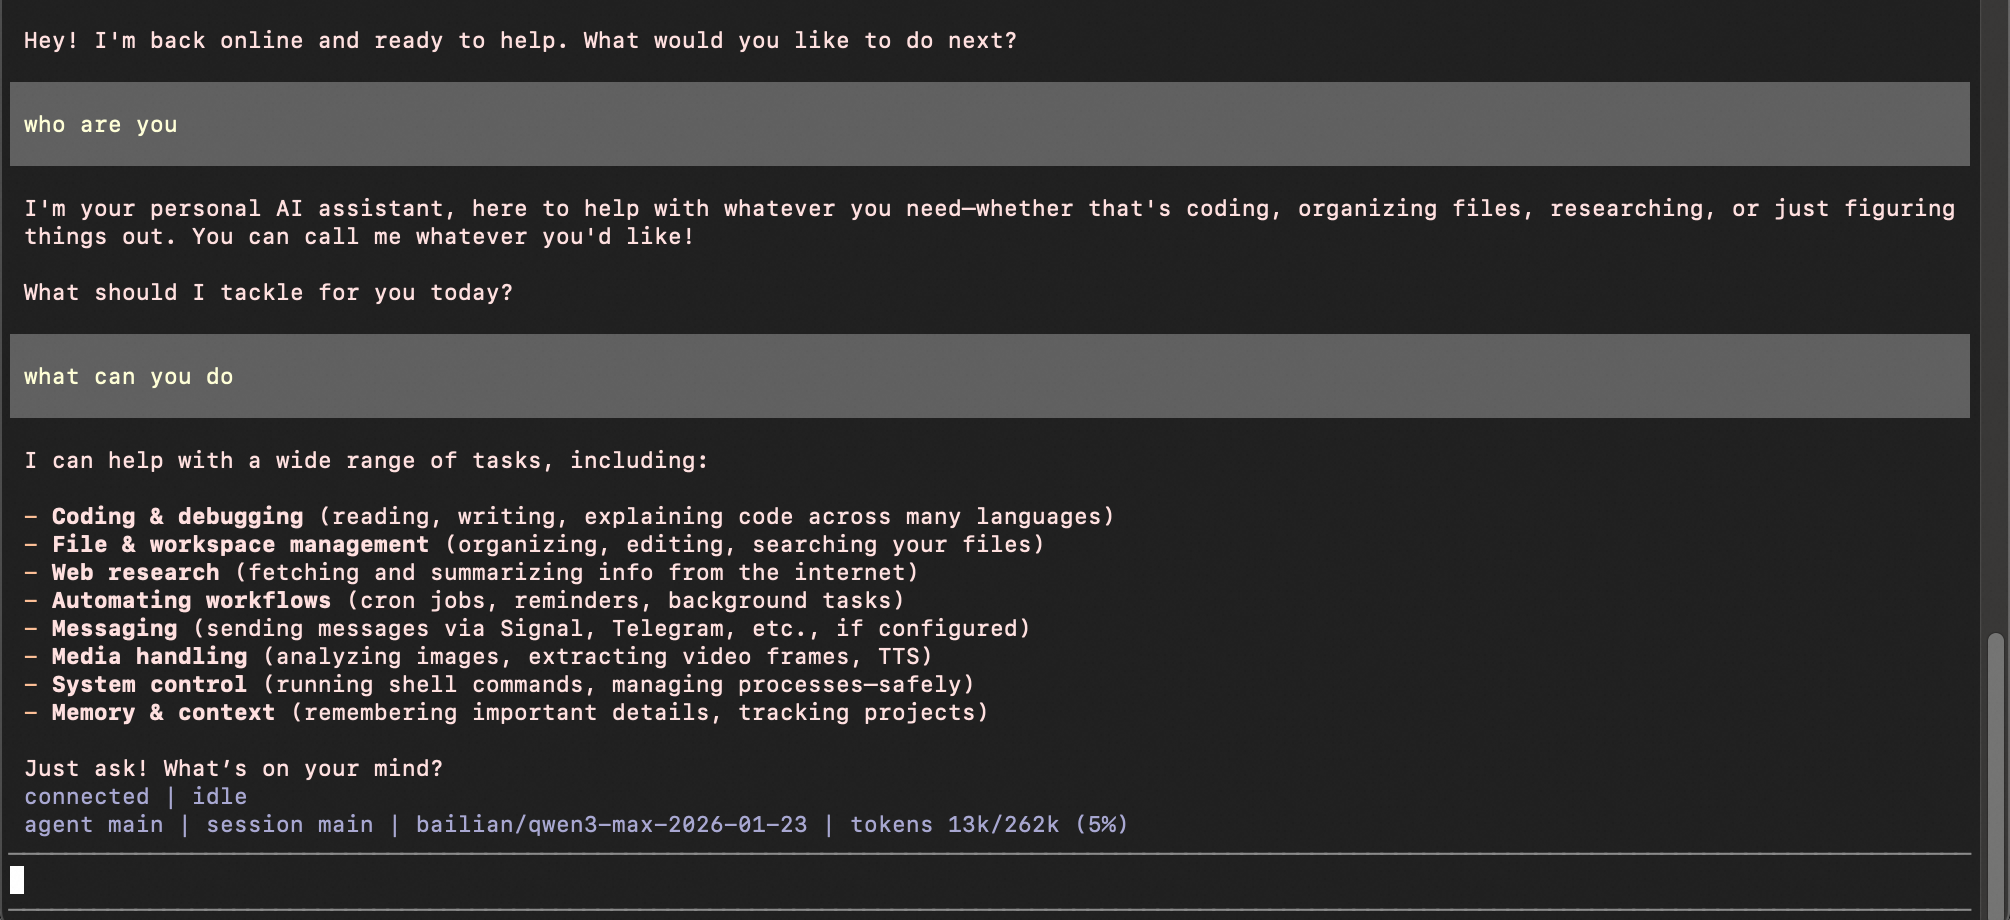Click the 'what can you do' user message
The width and height of the screenshot is (2010, 920).
coord(129,377)
